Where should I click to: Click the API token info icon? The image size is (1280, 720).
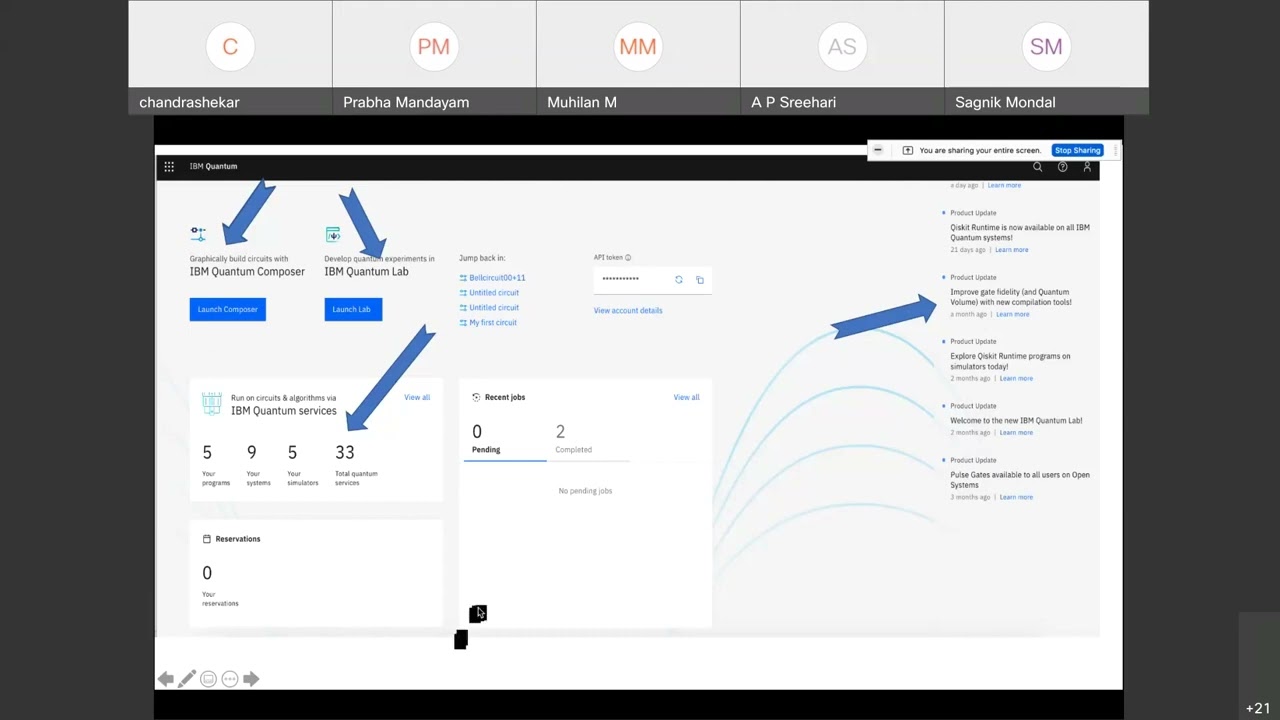click(x=628, y=258)
